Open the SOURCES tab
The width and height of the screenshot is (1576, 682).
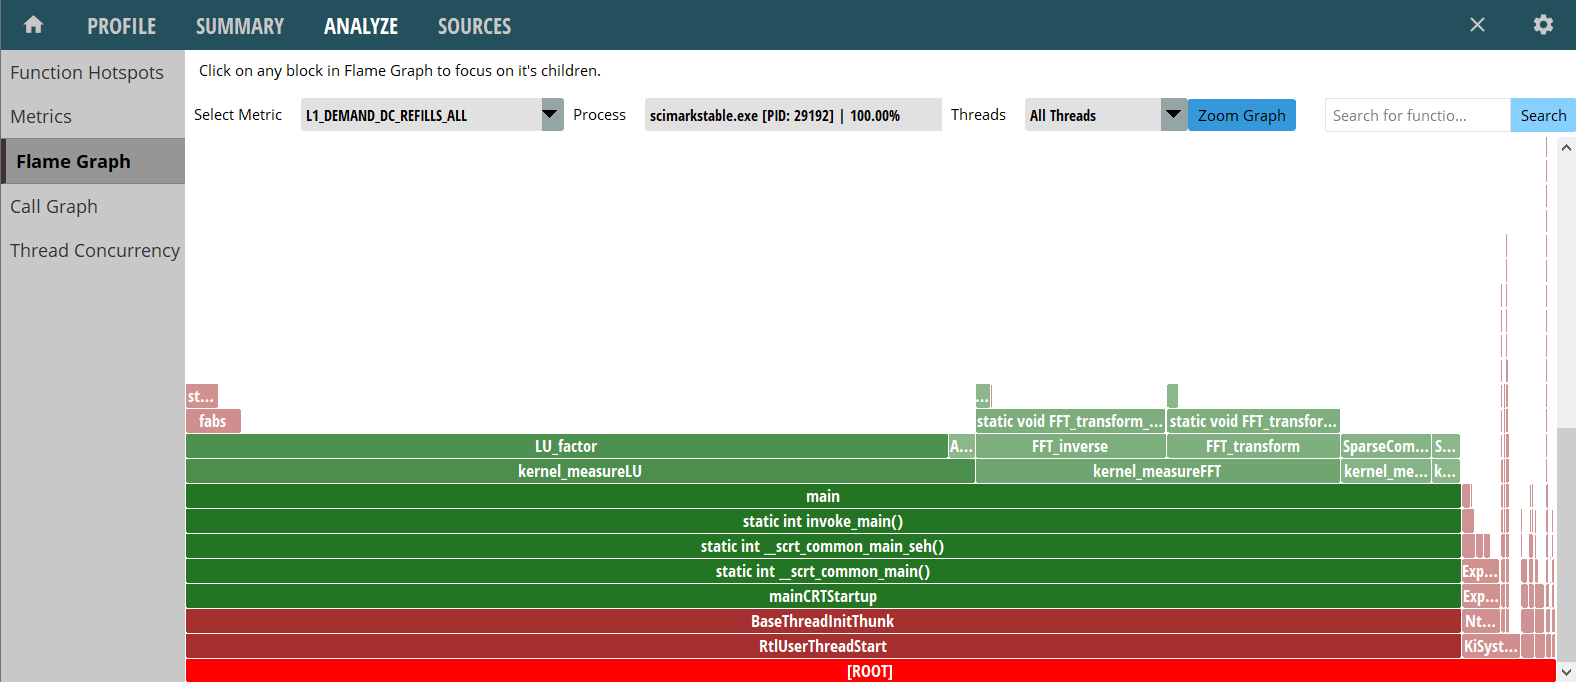pos(474,26)
